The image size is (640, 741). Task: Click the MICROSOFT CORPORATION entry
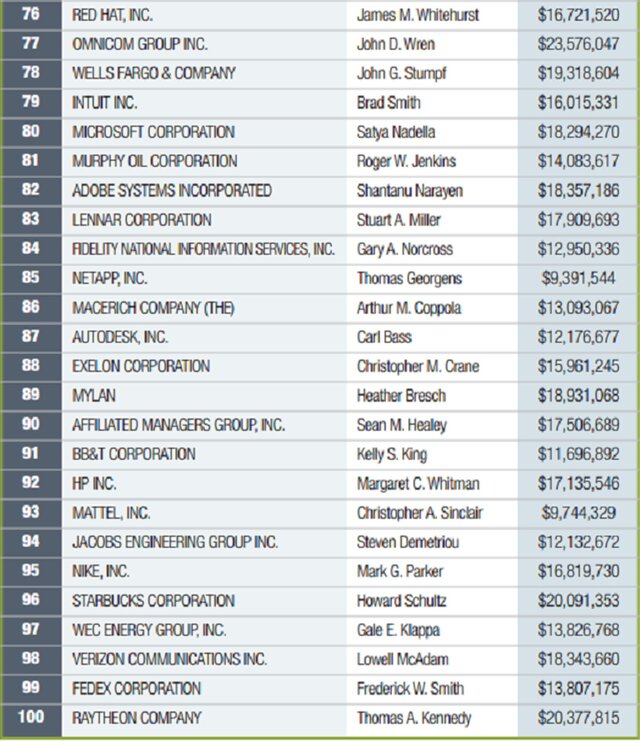(x=153, y=132)
